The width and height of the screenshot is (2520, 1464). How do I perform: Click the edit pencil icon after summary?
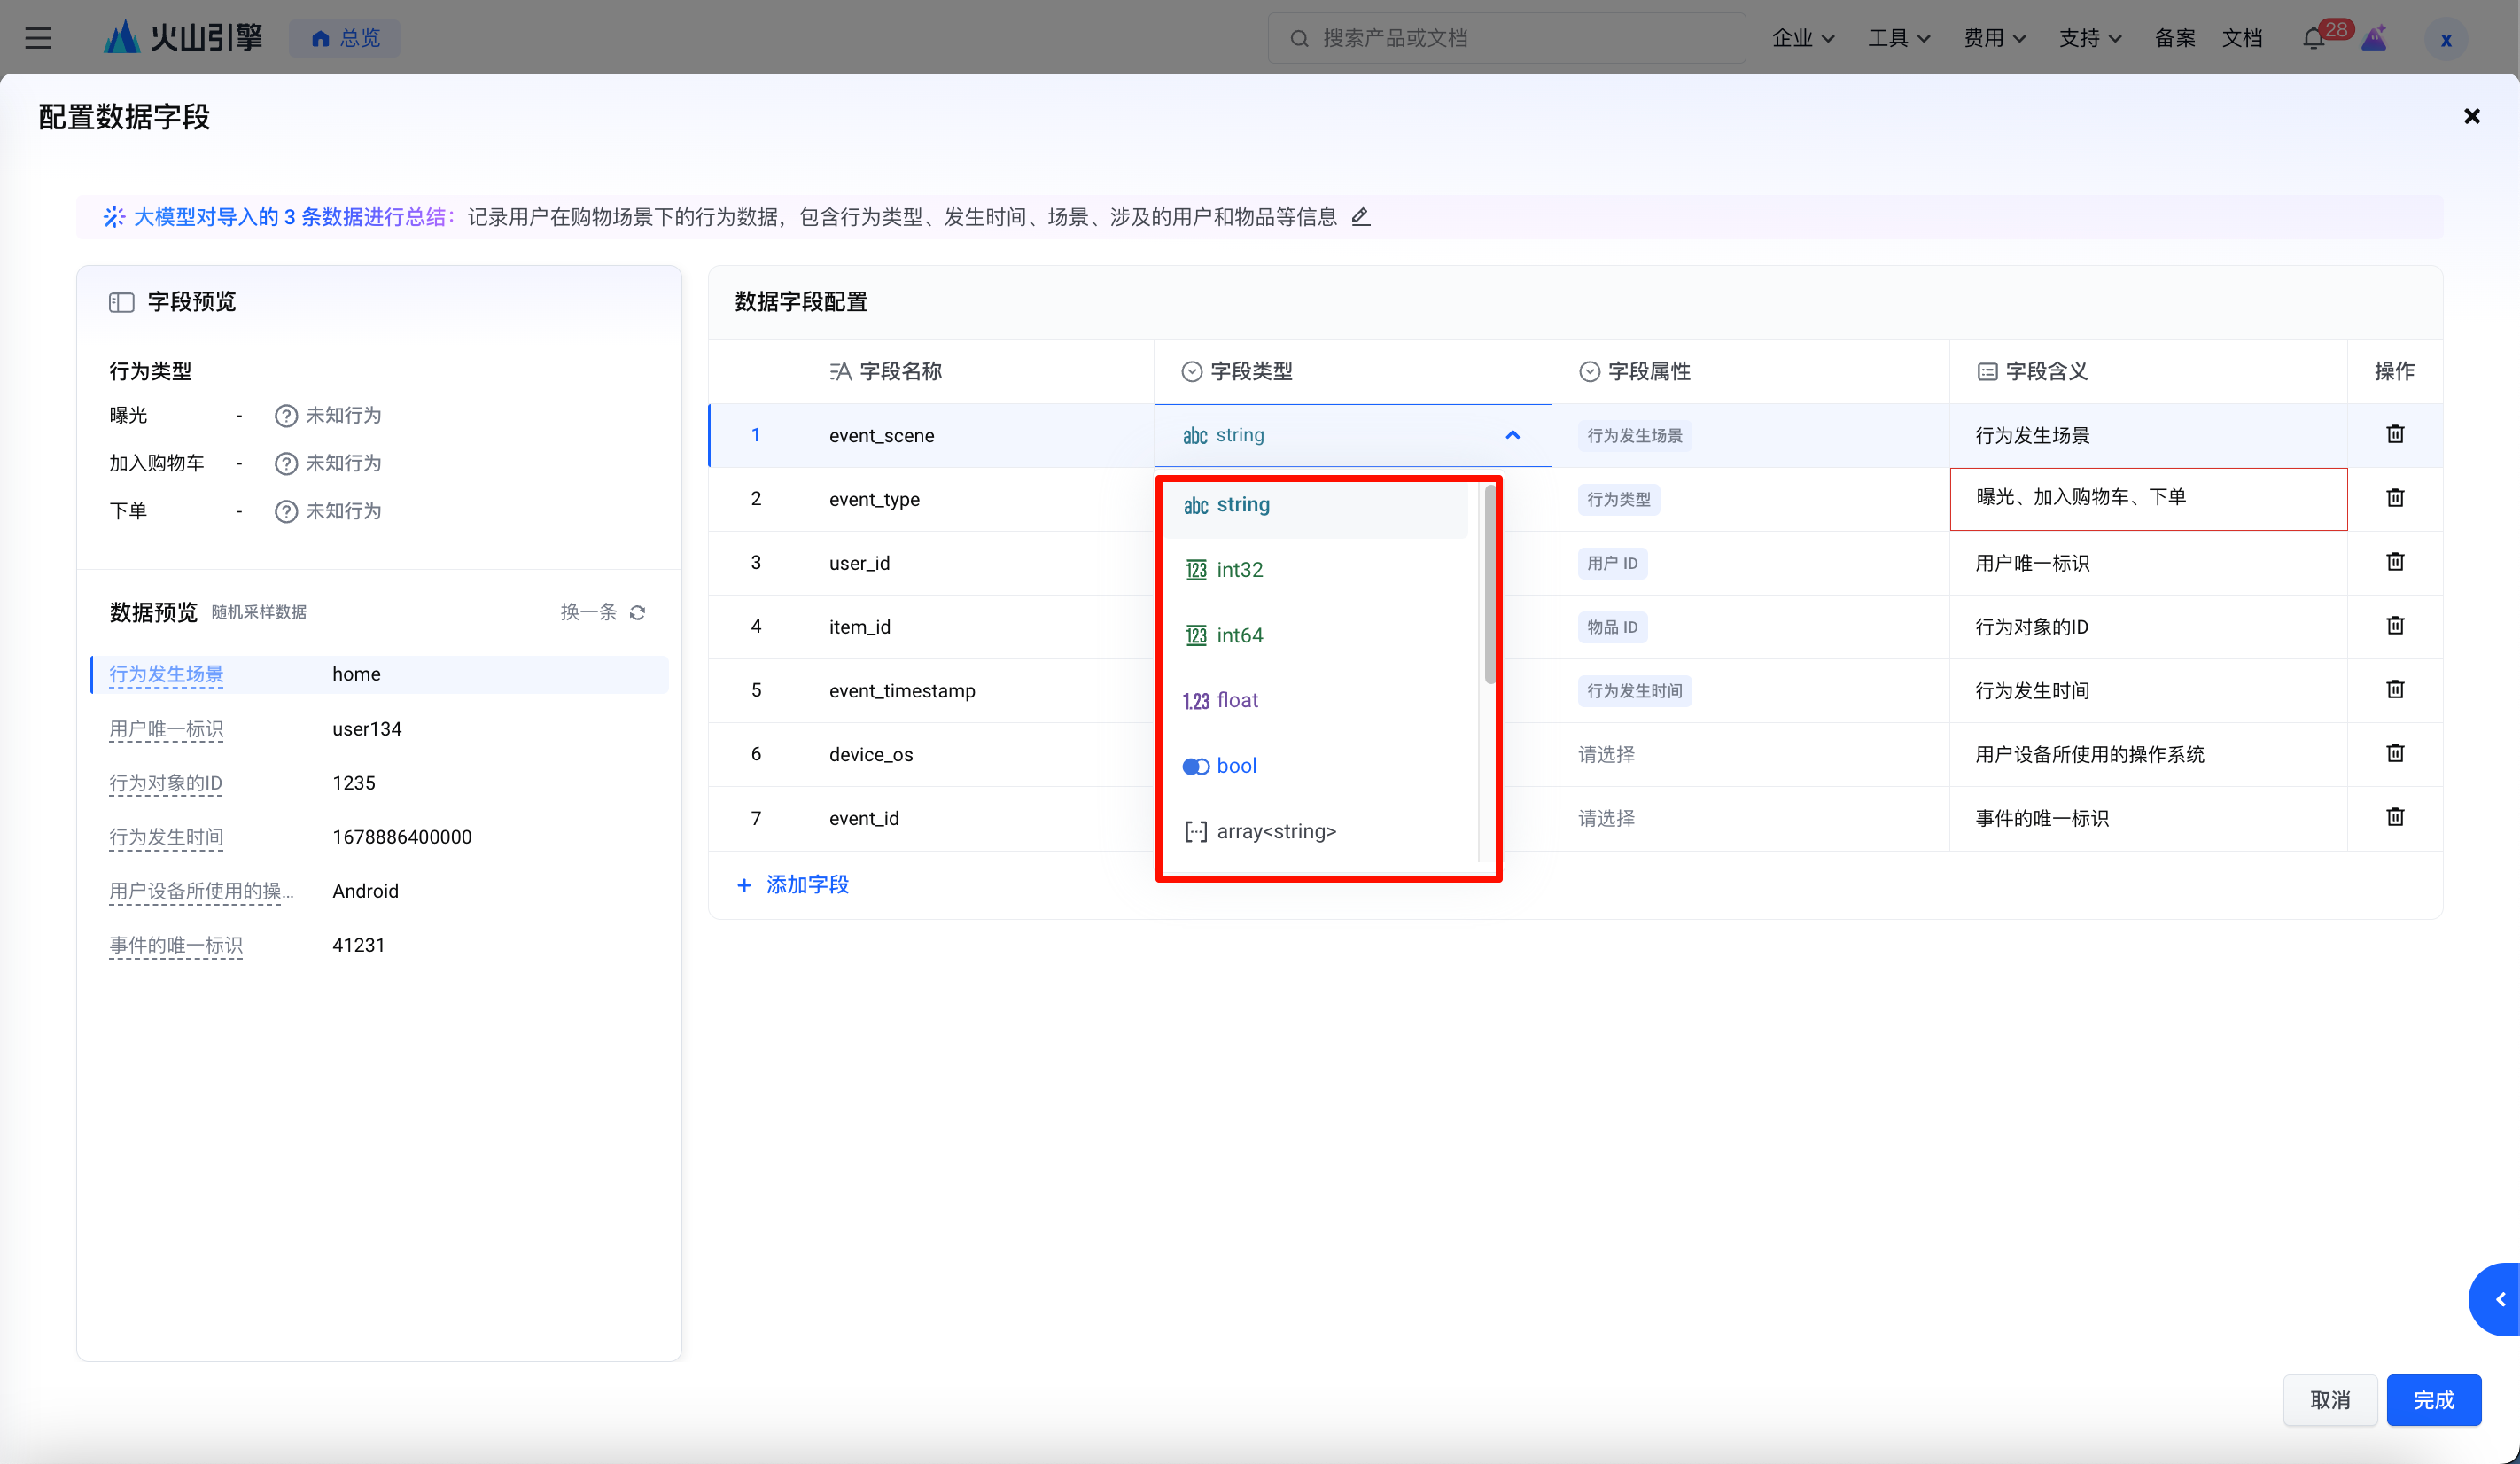click(1360, 216)
